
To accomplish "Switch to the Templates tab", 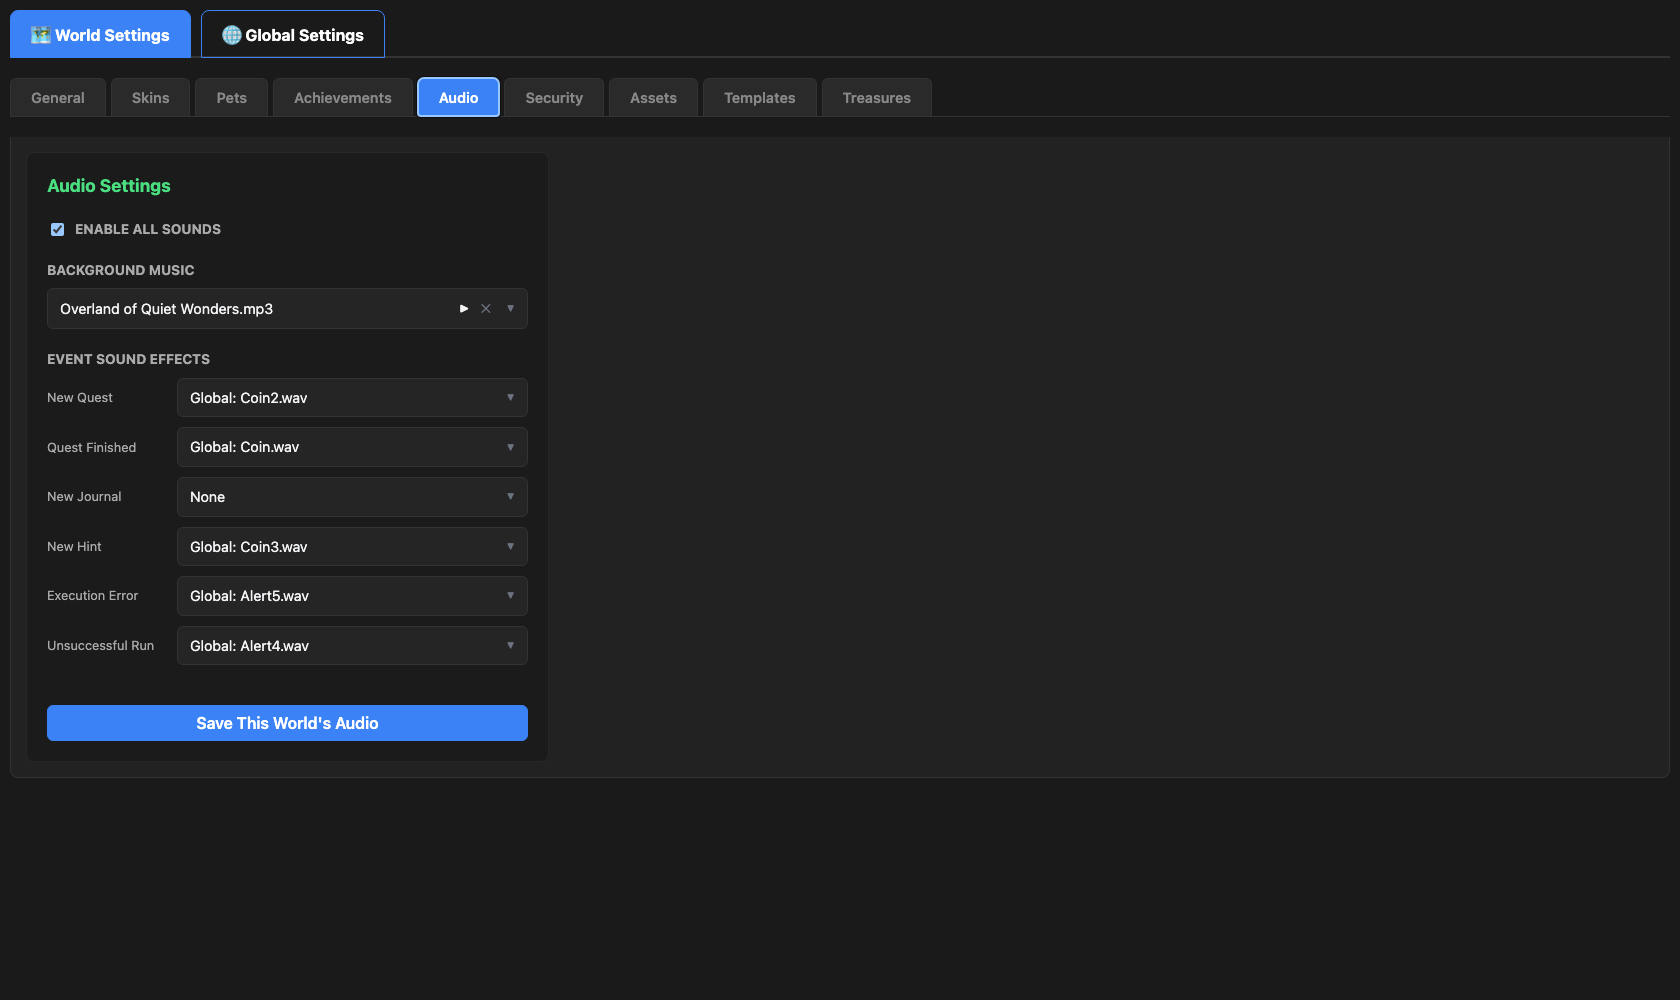I will click(x=759, y=97).
